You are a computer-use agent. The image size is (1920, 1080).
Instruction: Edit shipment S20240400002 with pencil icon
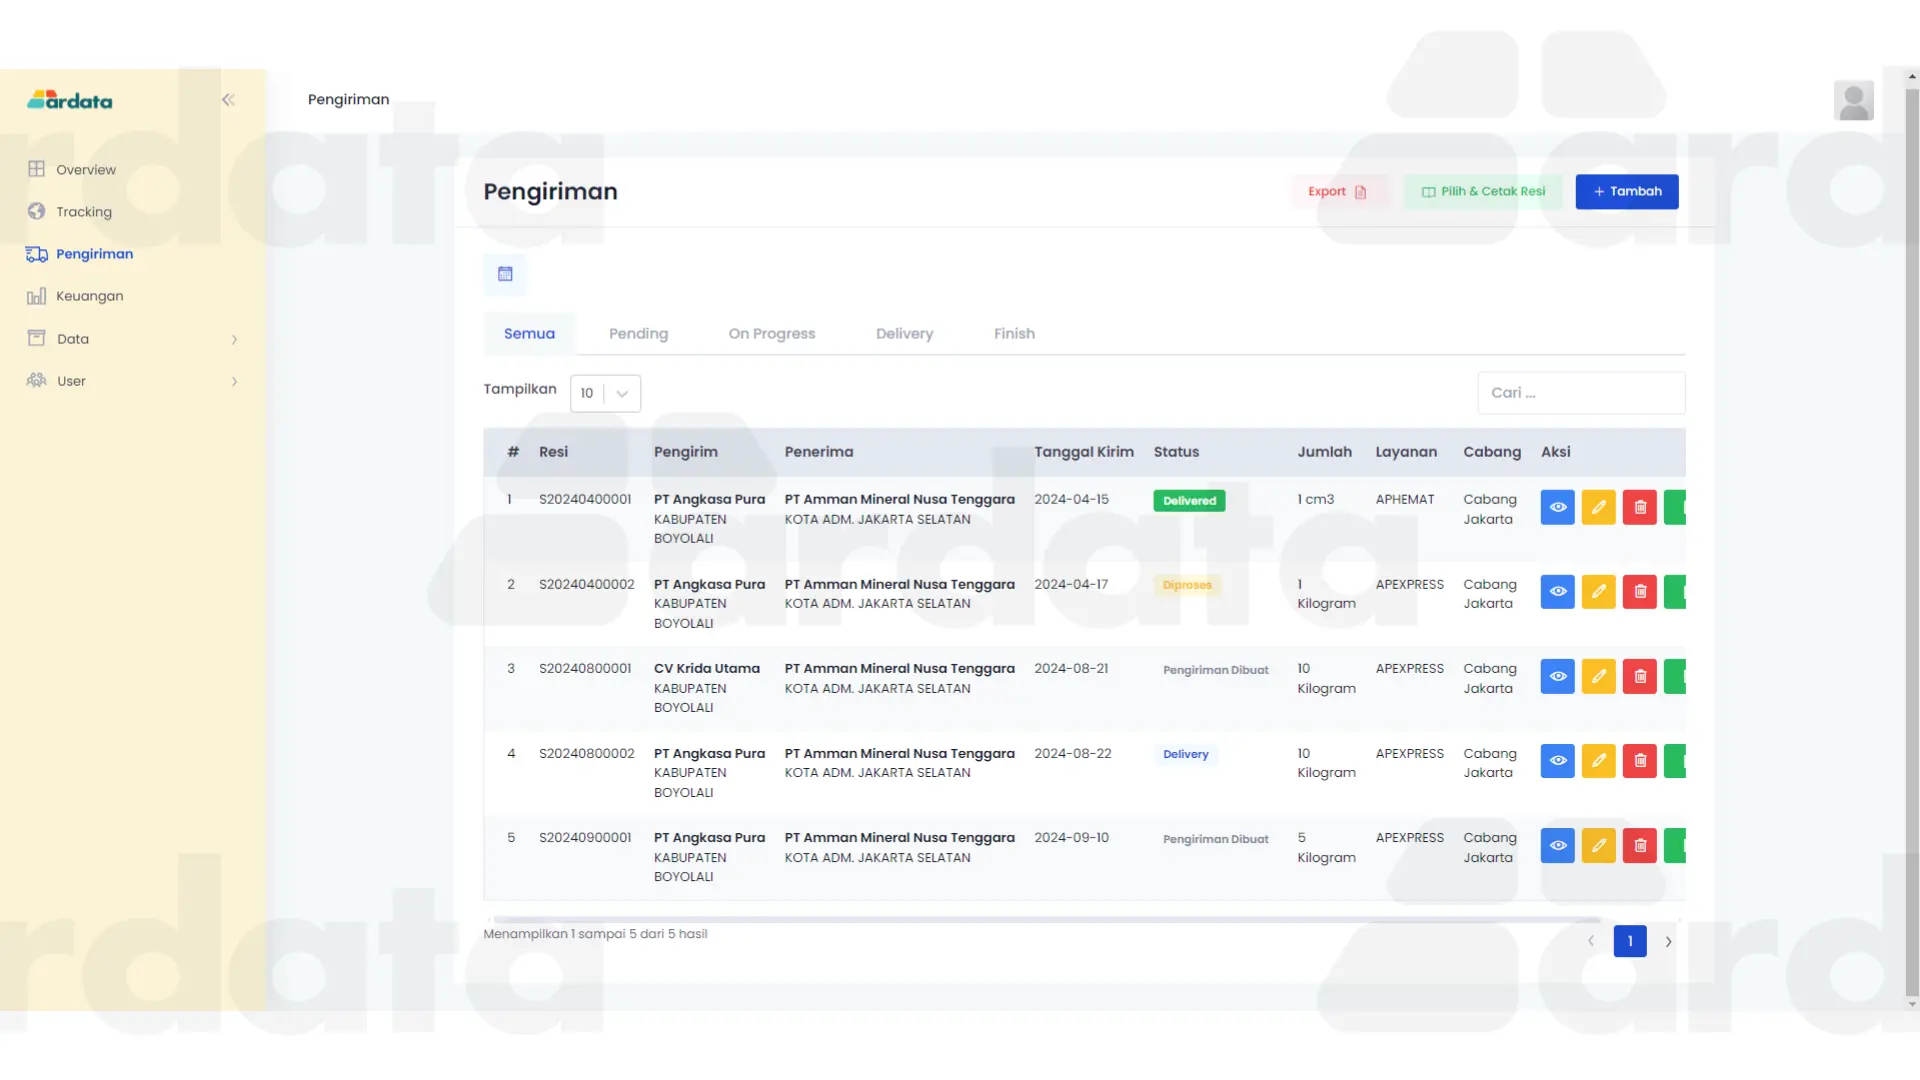[x=1599, y=592]
